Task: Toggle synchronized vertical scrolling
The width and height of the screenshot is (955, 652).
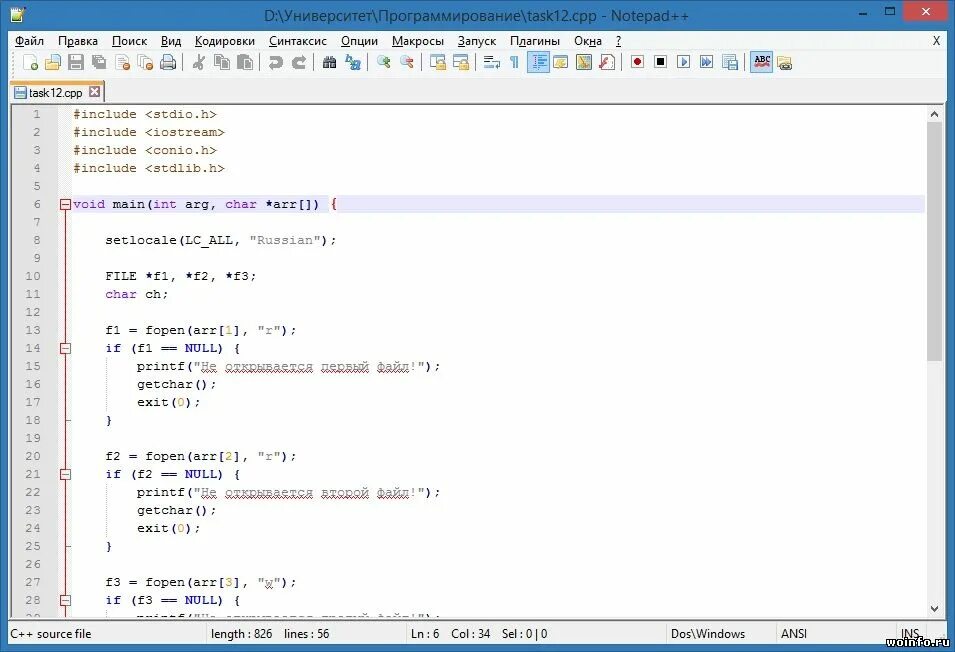Action: (437, 62)
